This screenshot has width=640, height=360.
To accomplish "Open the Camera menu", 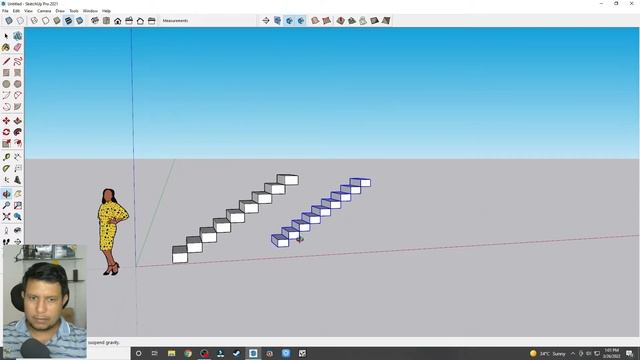I will click(x=44, y=11).
